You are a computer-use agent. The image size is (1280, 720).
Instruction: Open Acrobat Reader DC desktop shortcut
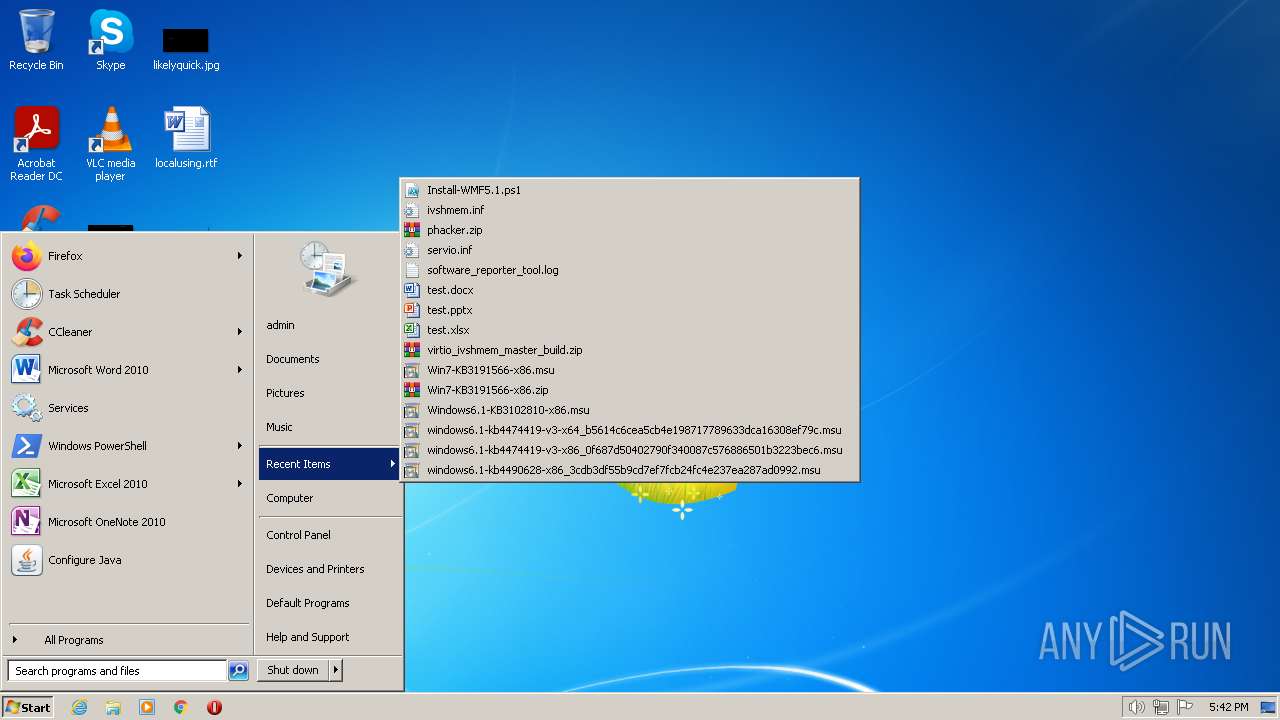coord(36,144)
